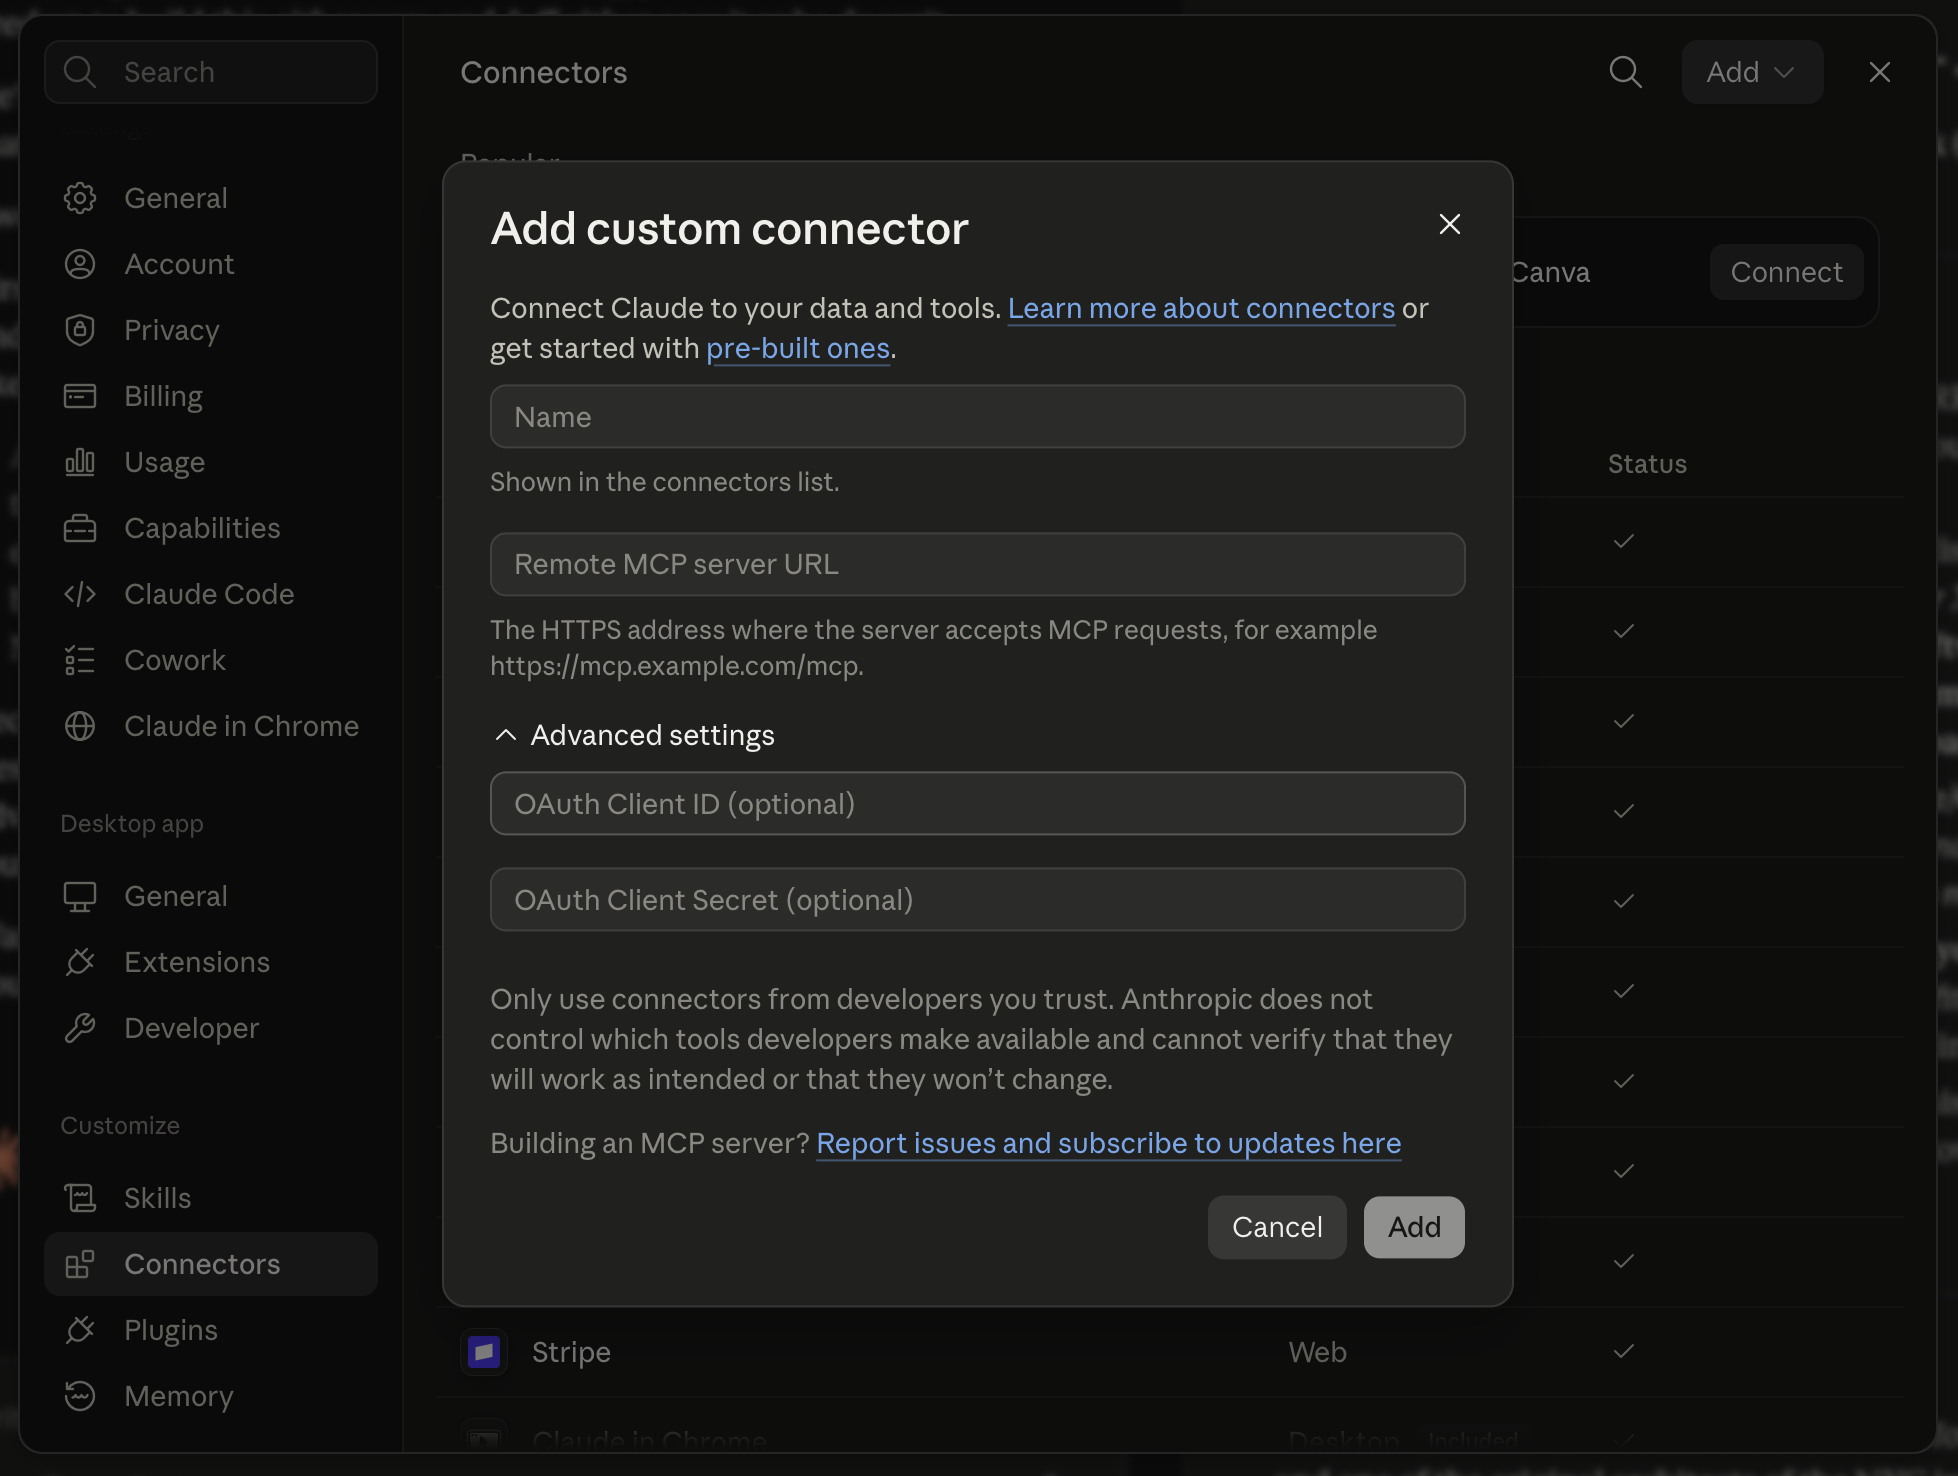Image resolution: width=1958 pixels, height=1476 pixels.
Task: Select Claude in Chrome sidebar item
Action: click(x=211, y=726)
